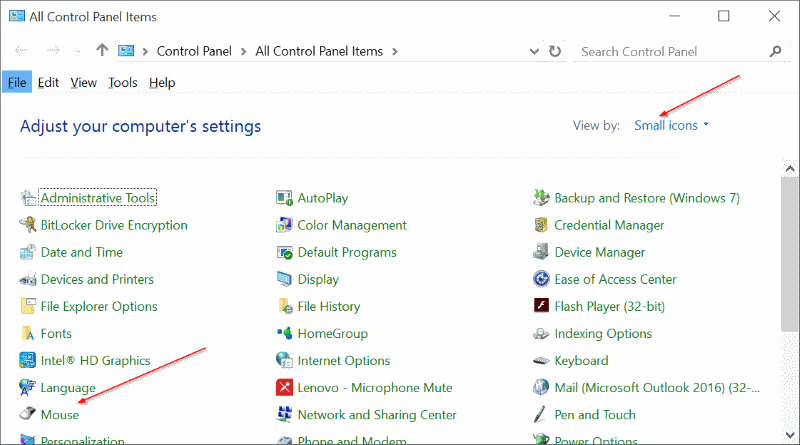Open Network and Sharing Center
Viewport: 800px width, 445px height.
tap(377, 415)
